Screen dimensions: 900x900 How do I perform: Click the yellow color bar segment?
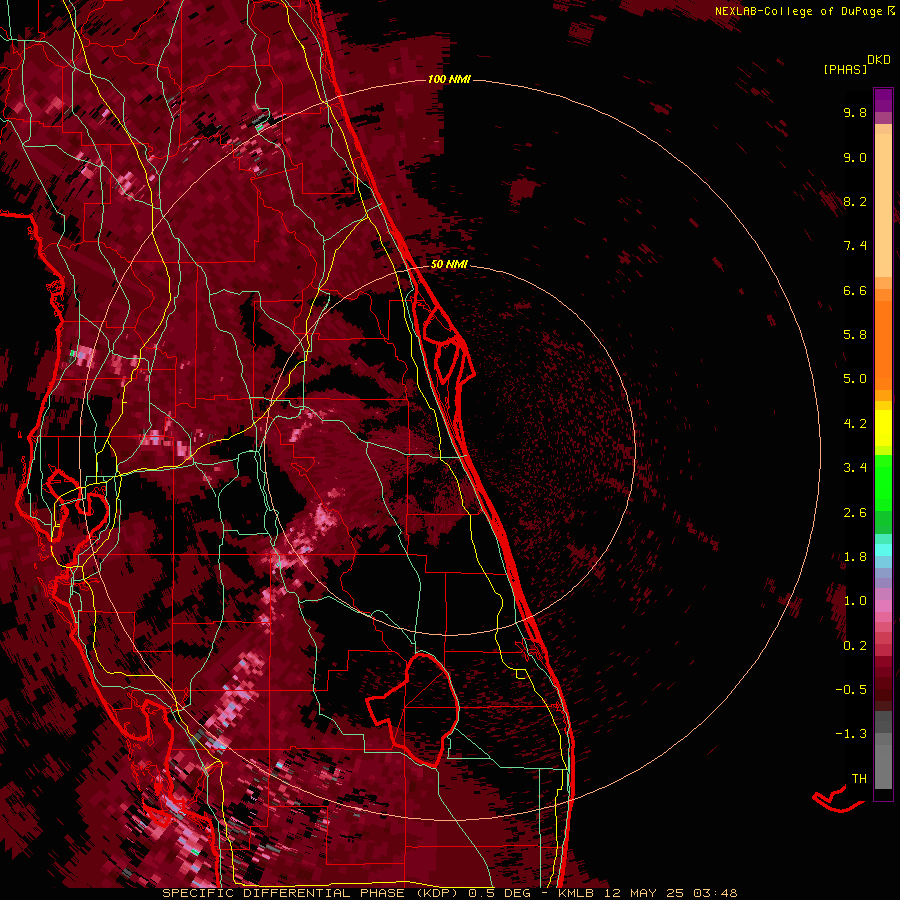pos(883,428)
